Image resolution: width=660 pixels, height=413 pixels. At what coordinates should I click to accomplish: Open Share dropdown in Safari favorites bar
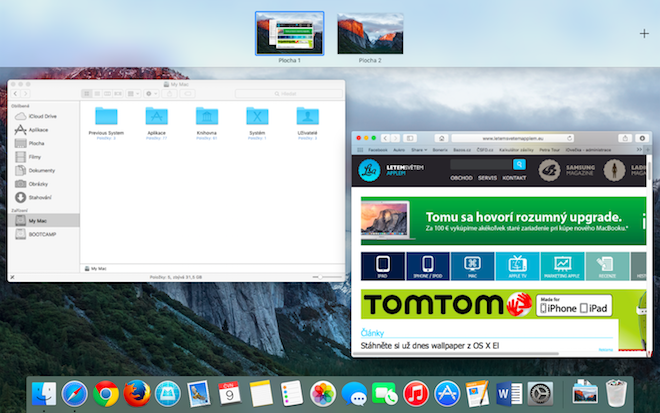419,150
